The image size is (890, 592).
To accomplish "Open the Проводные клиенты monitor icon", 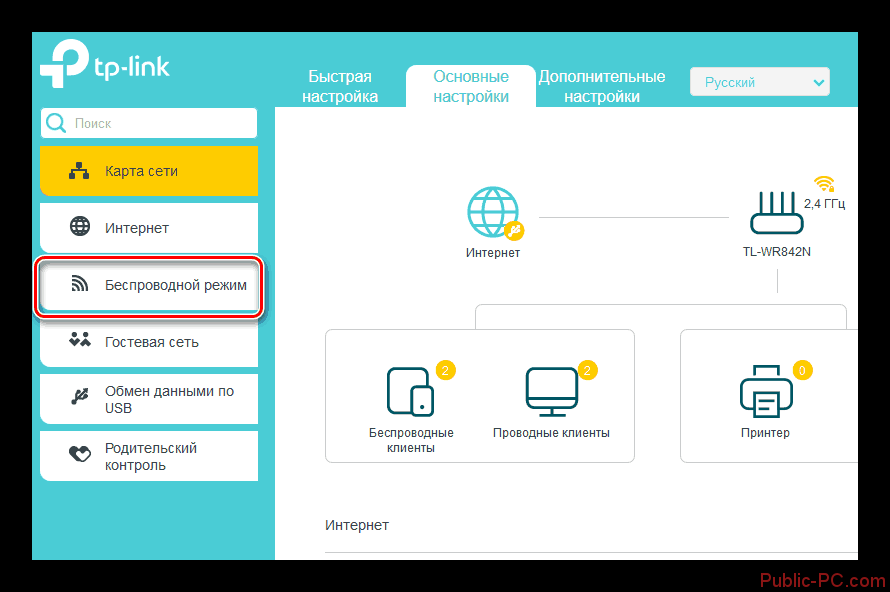I will point(551,391).
